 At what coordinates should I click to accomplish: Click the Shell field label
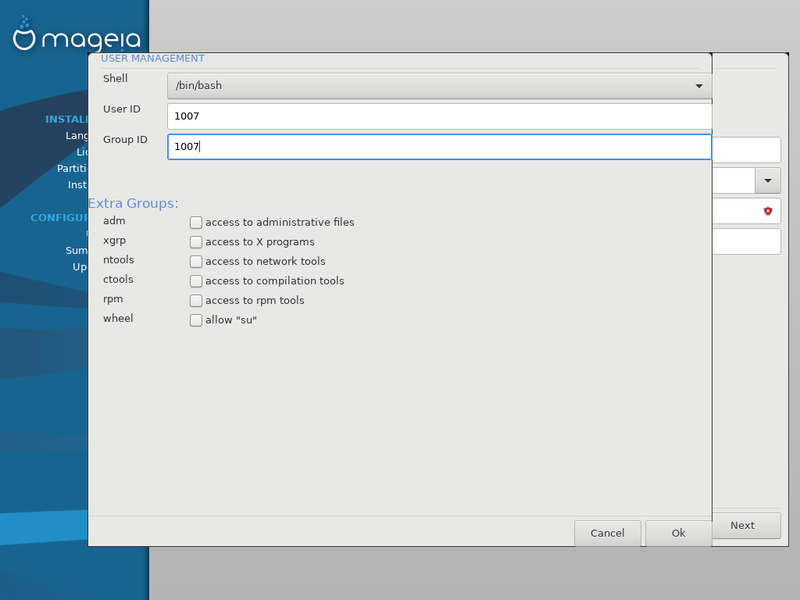point(115,79)
